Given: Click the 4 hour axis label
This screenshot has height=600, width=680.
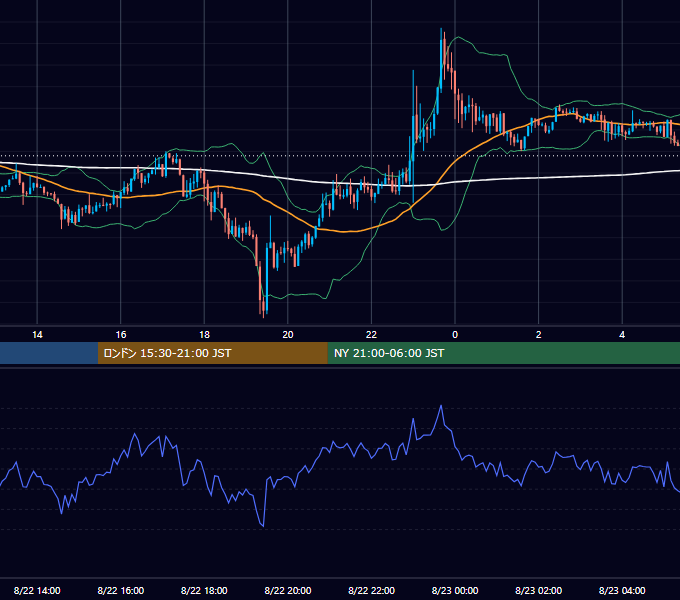Looking at the screenshot, I should [622, 335].
